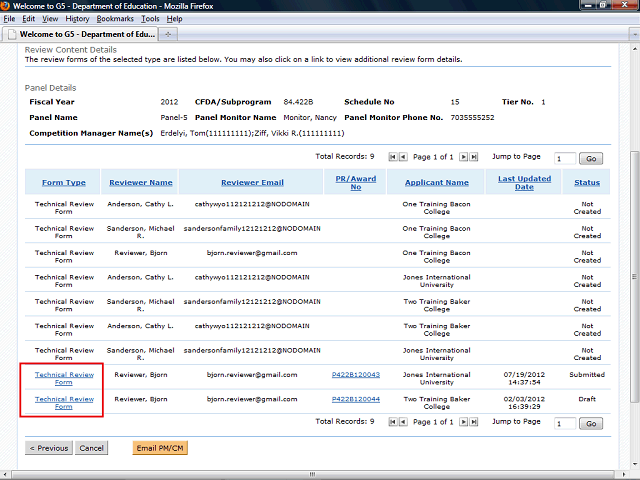The image size is (640, 480).
Task: Click bottom last page arrow icon
Action: coord(473,422)
